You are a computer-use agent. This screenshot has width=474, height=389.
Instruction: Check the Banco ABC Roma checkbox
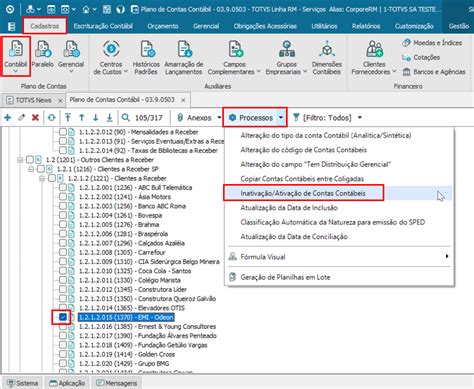(63, 206)
